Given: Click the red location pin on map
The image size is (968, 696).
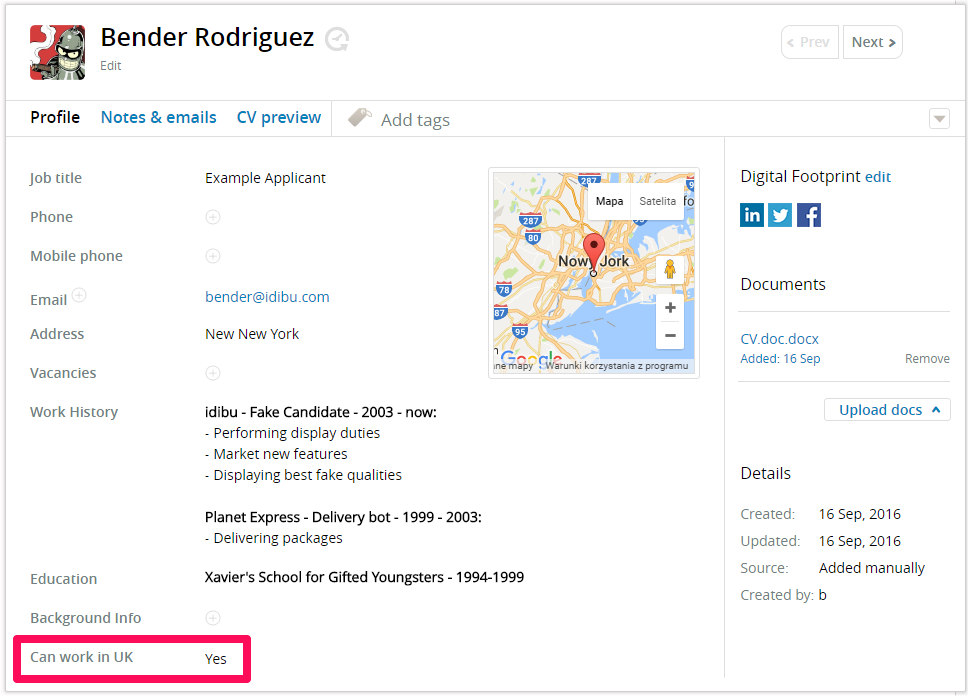Looking at the screenshot, I should (594, 251).
